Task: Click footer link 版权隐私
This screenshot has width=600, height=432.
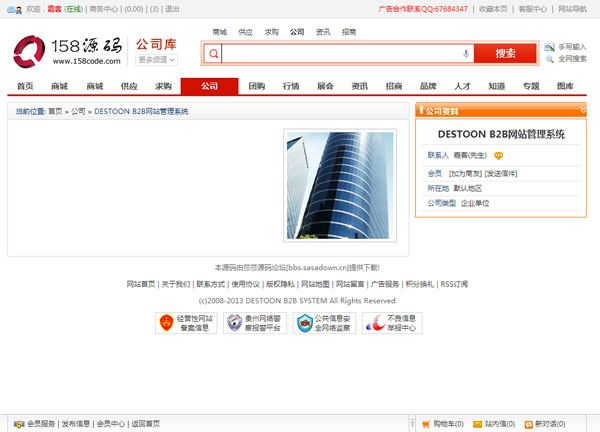Action: pyautogui.click(x=280, y=284)
